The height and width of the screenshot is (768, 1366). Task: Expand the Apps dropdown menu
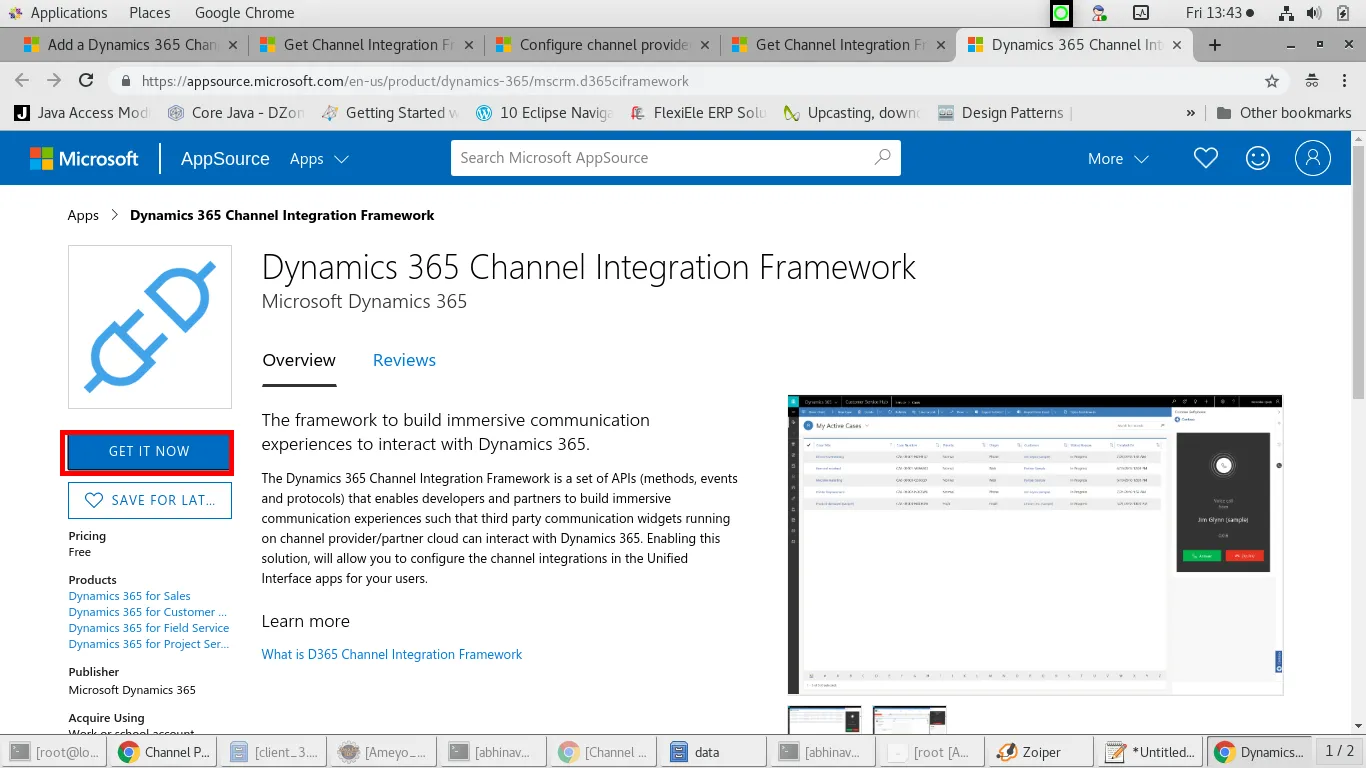coord(319,159)
